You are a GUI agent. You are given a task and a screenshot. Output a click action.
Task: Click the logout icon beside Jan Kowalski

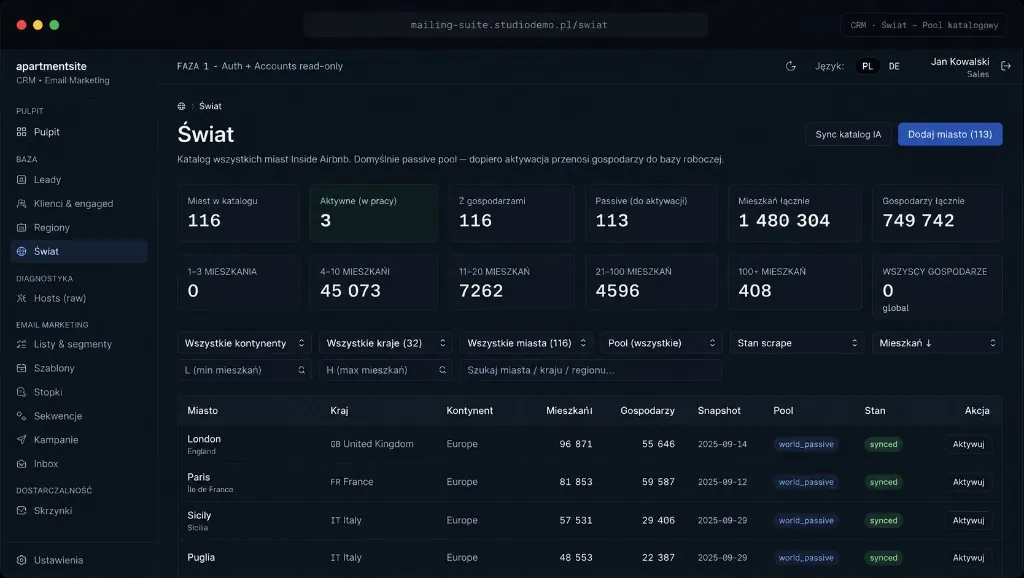(1006, 66)
